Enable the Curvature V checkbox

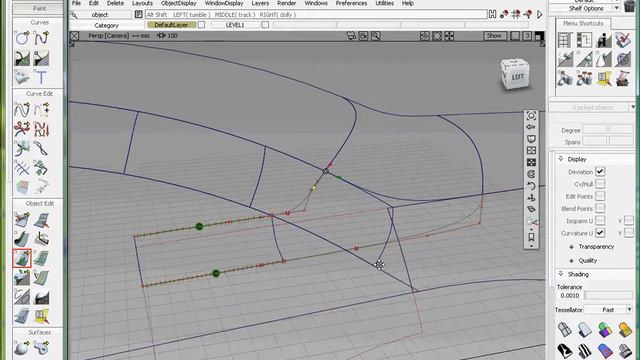click(x=629, y=233)
